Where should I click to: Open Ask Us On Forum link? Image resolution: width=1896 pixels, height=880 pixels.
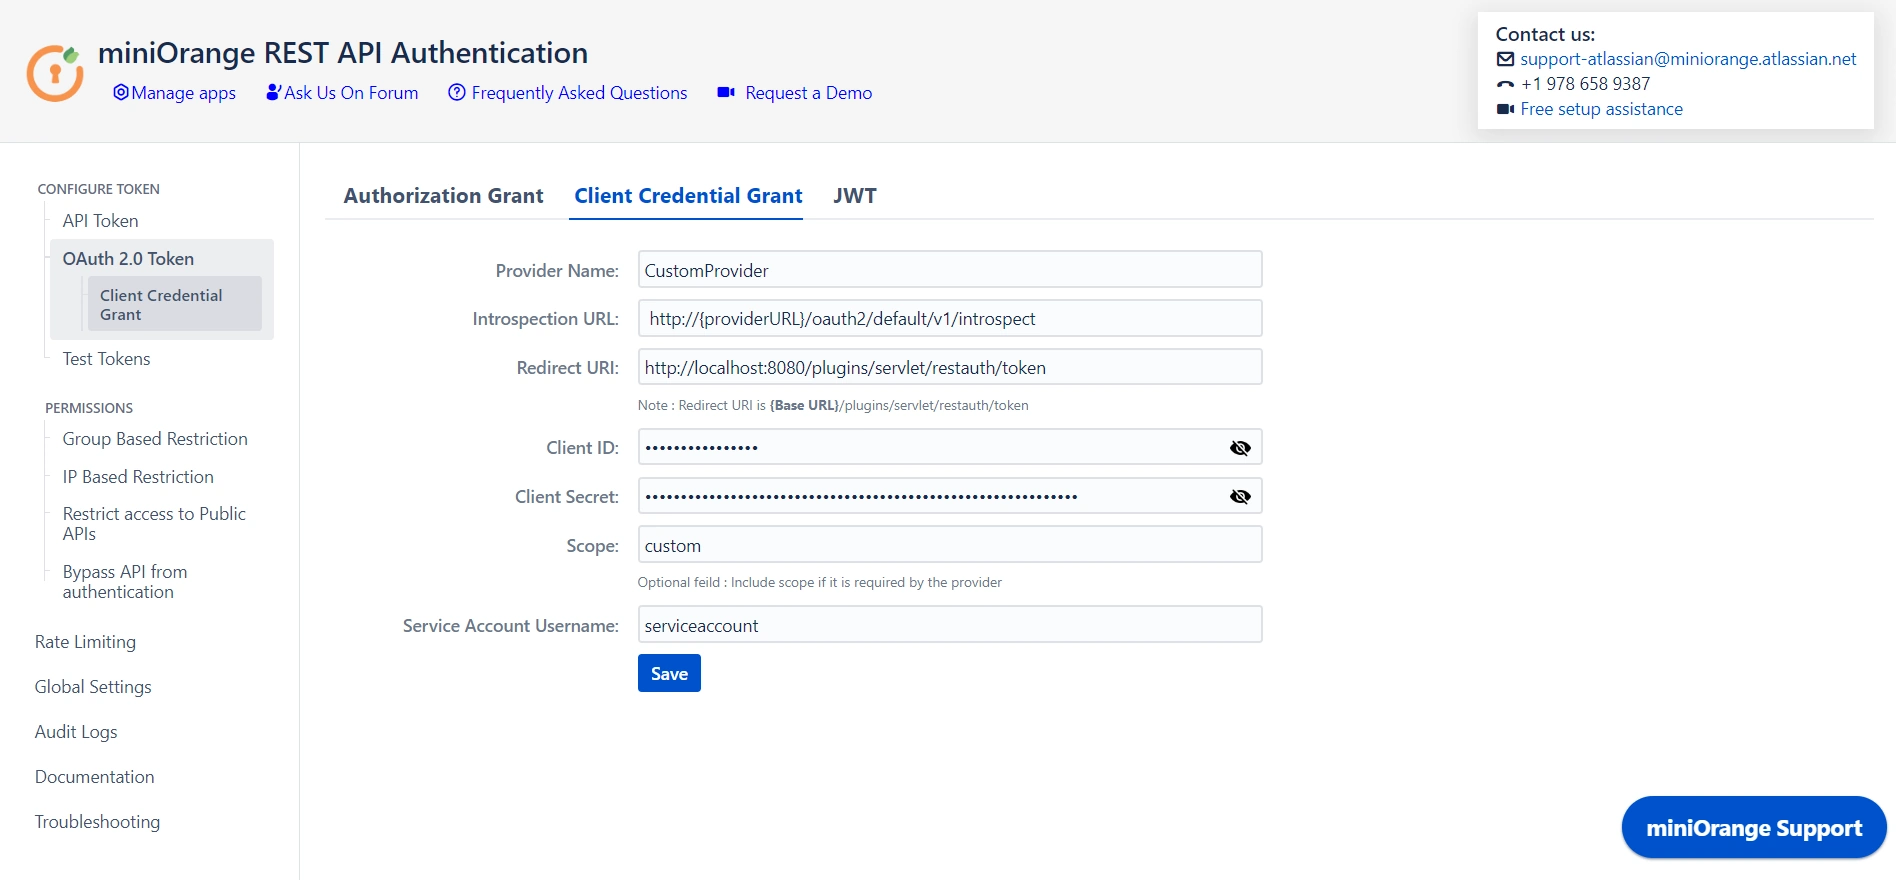click(x=351, y=93)
